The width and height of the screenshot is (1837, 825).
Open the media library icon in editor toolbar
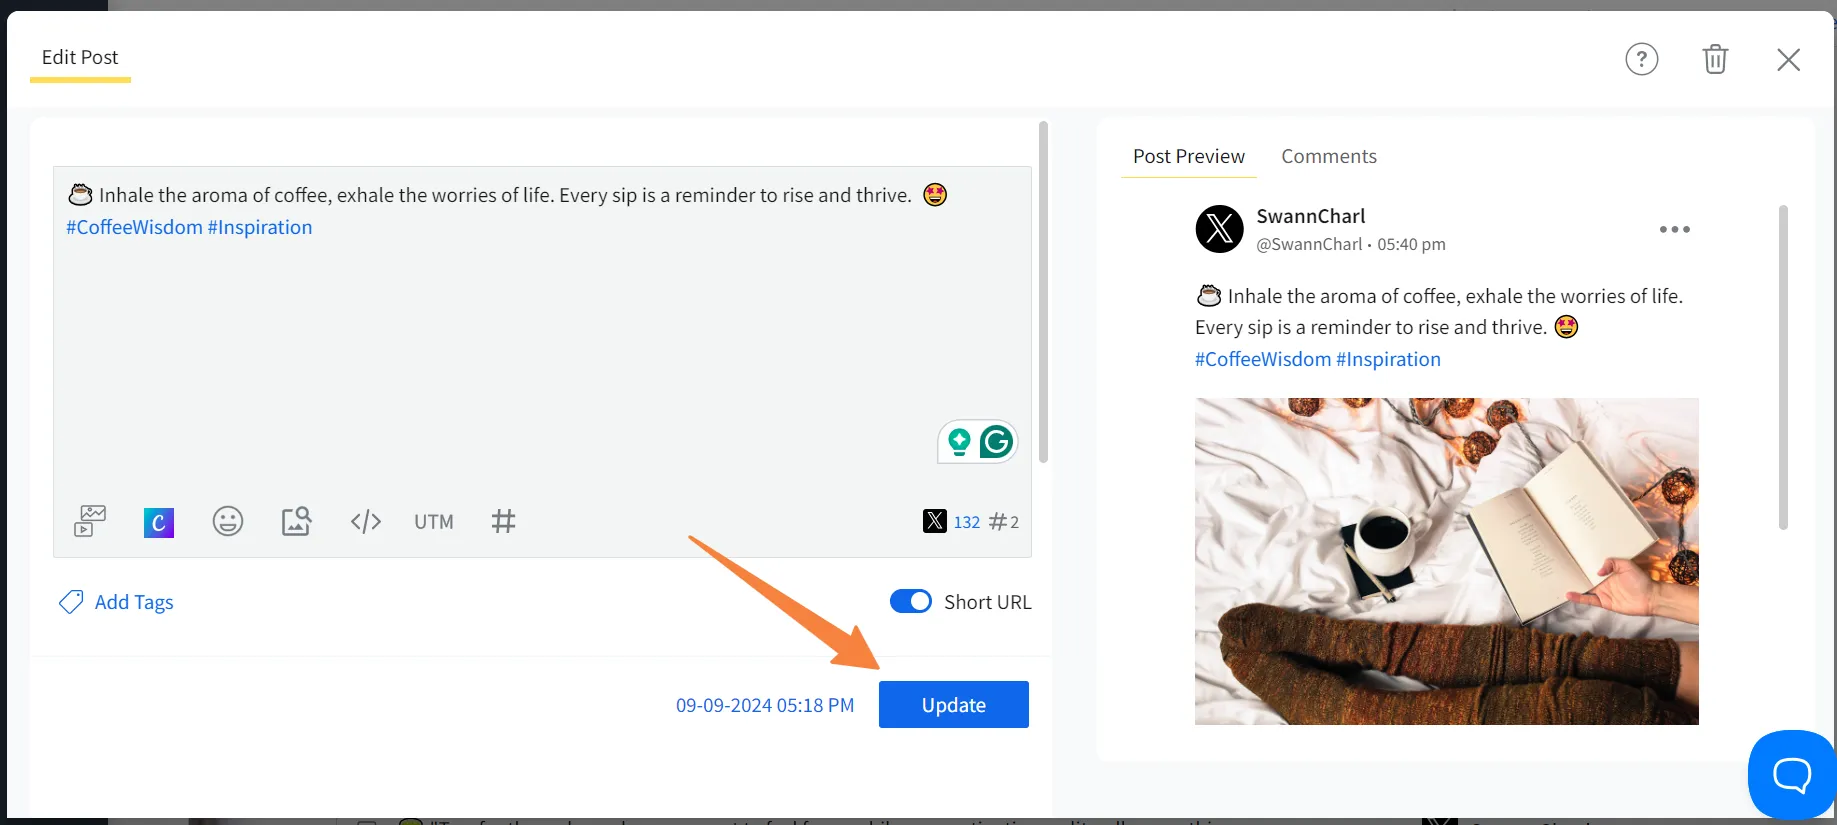(90, 521)
